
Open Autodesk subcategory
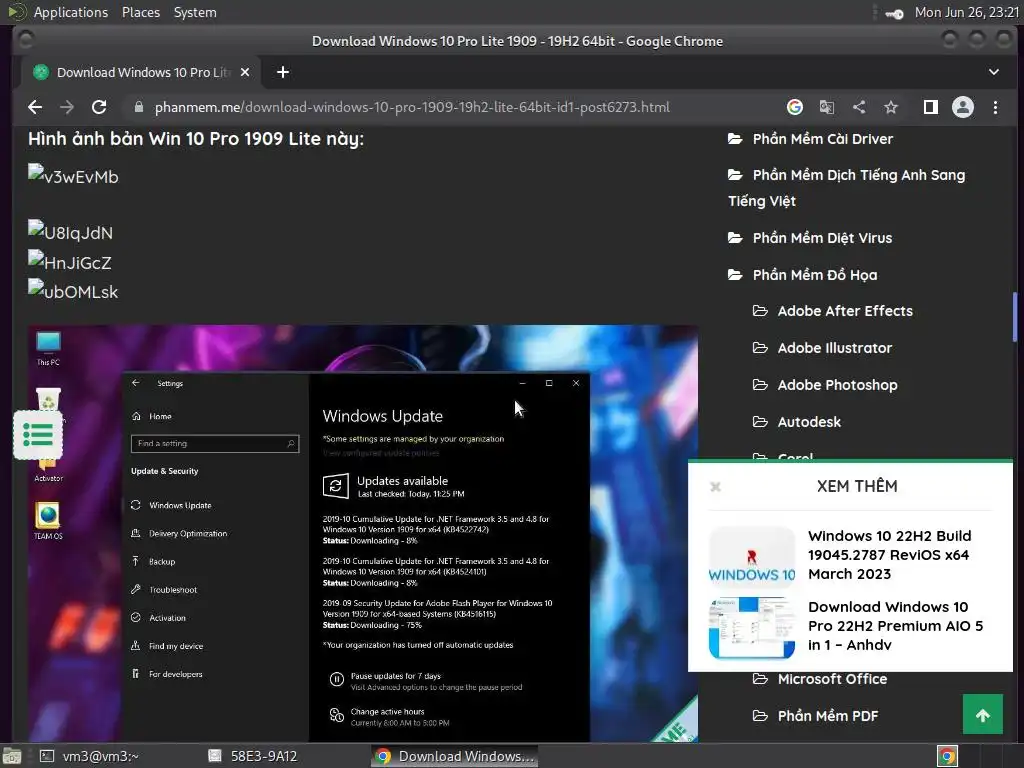coord(809,422)
